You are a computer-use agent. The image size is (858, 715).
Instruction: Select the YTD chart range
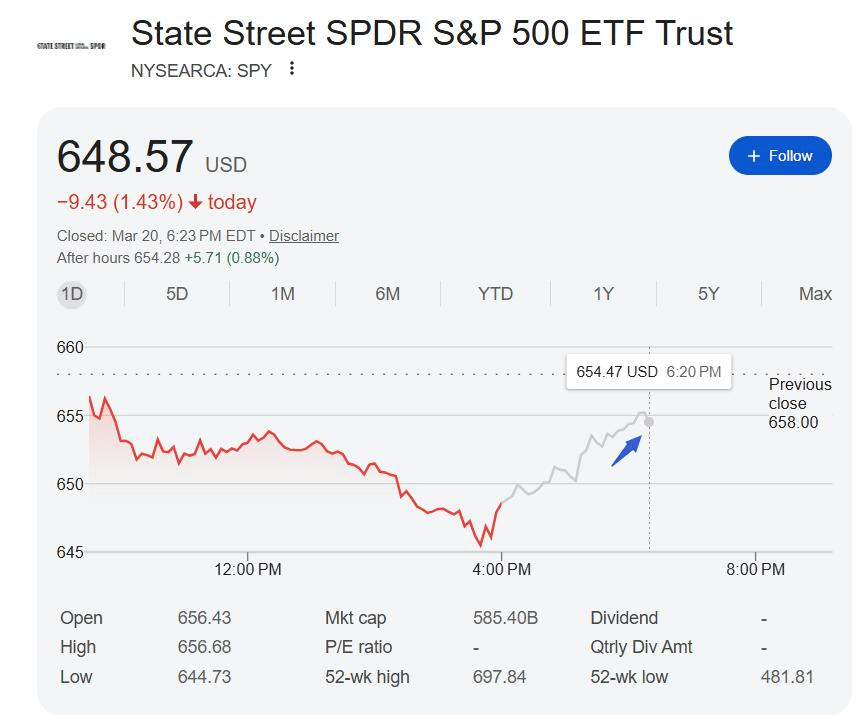495,294
